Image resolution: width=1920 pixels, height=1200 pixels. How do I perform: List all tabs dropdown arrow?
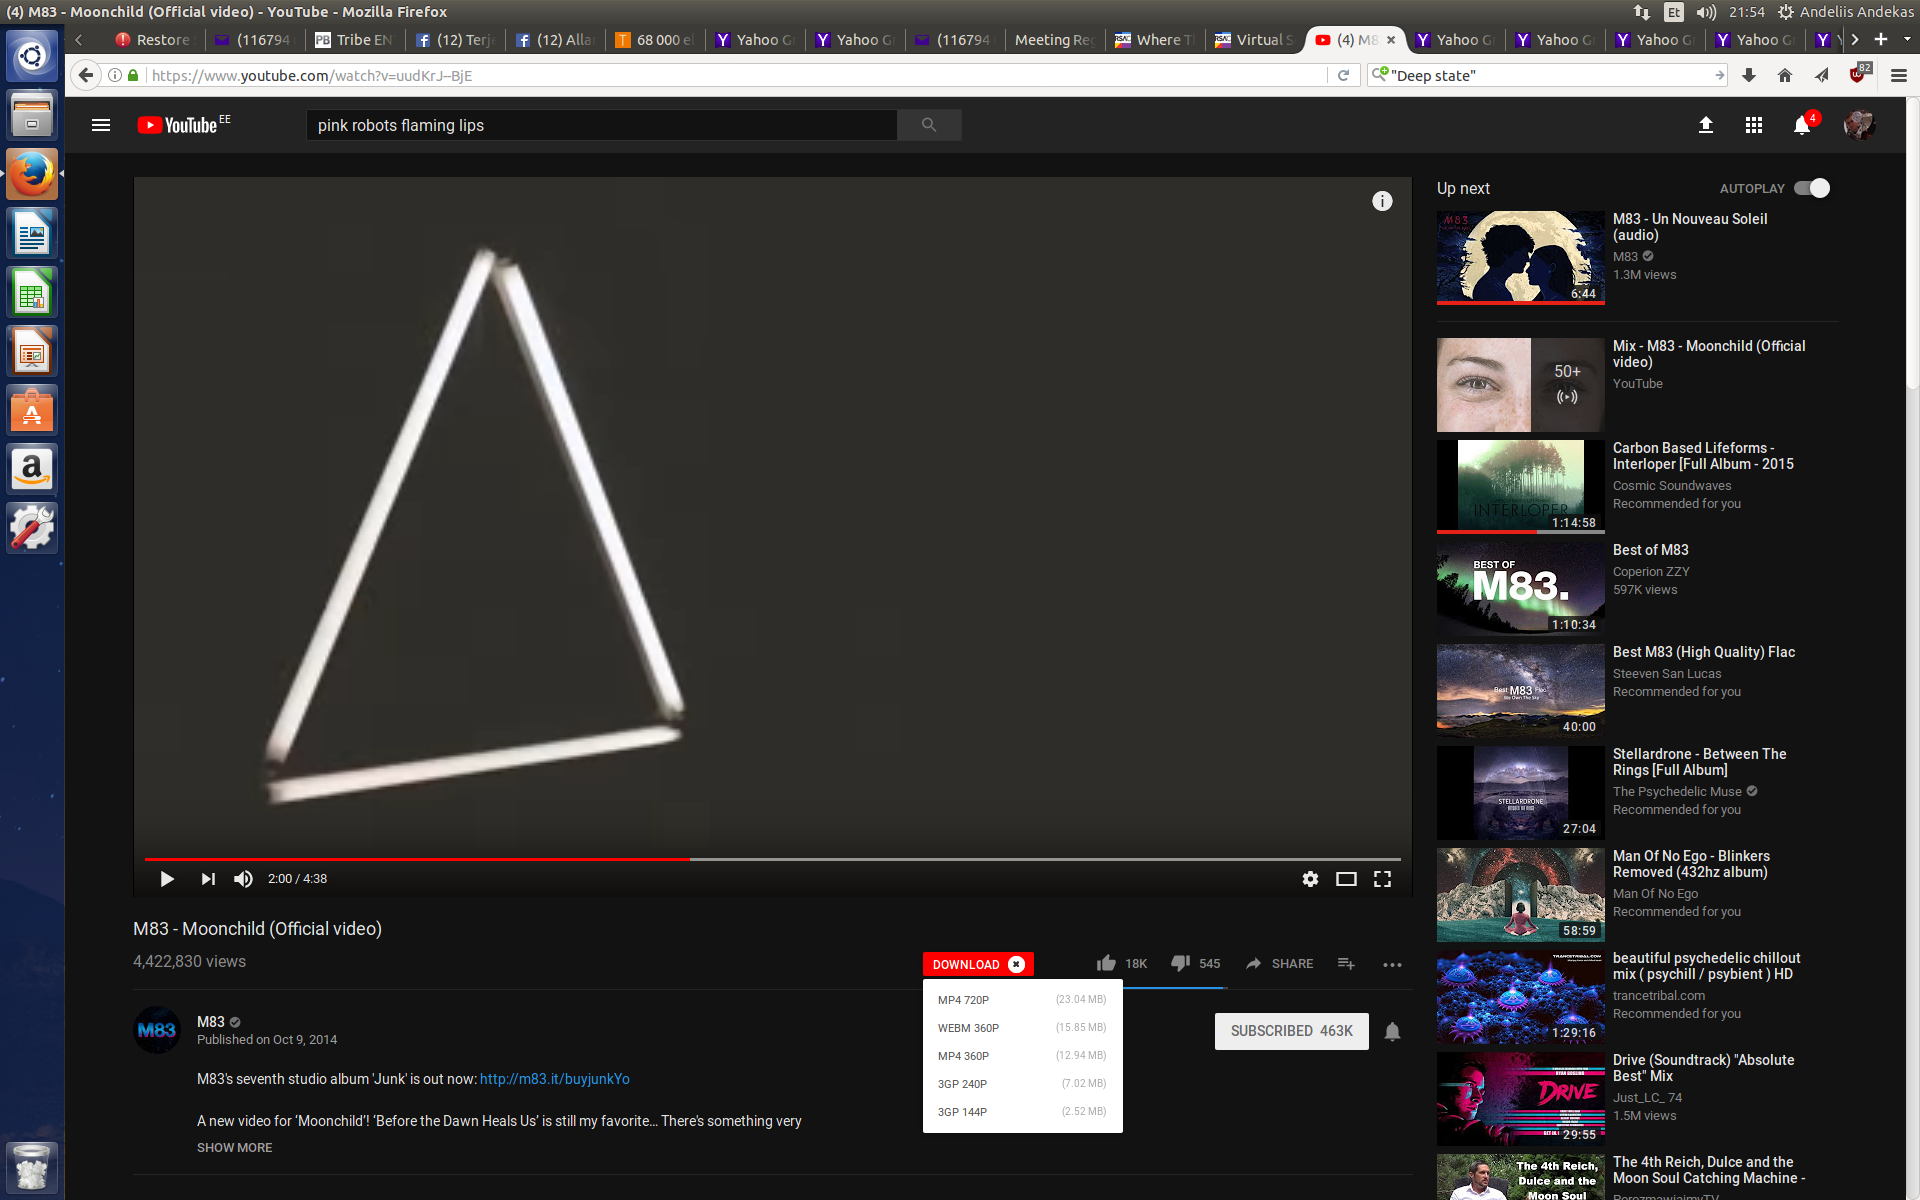tap(1907, 39)
